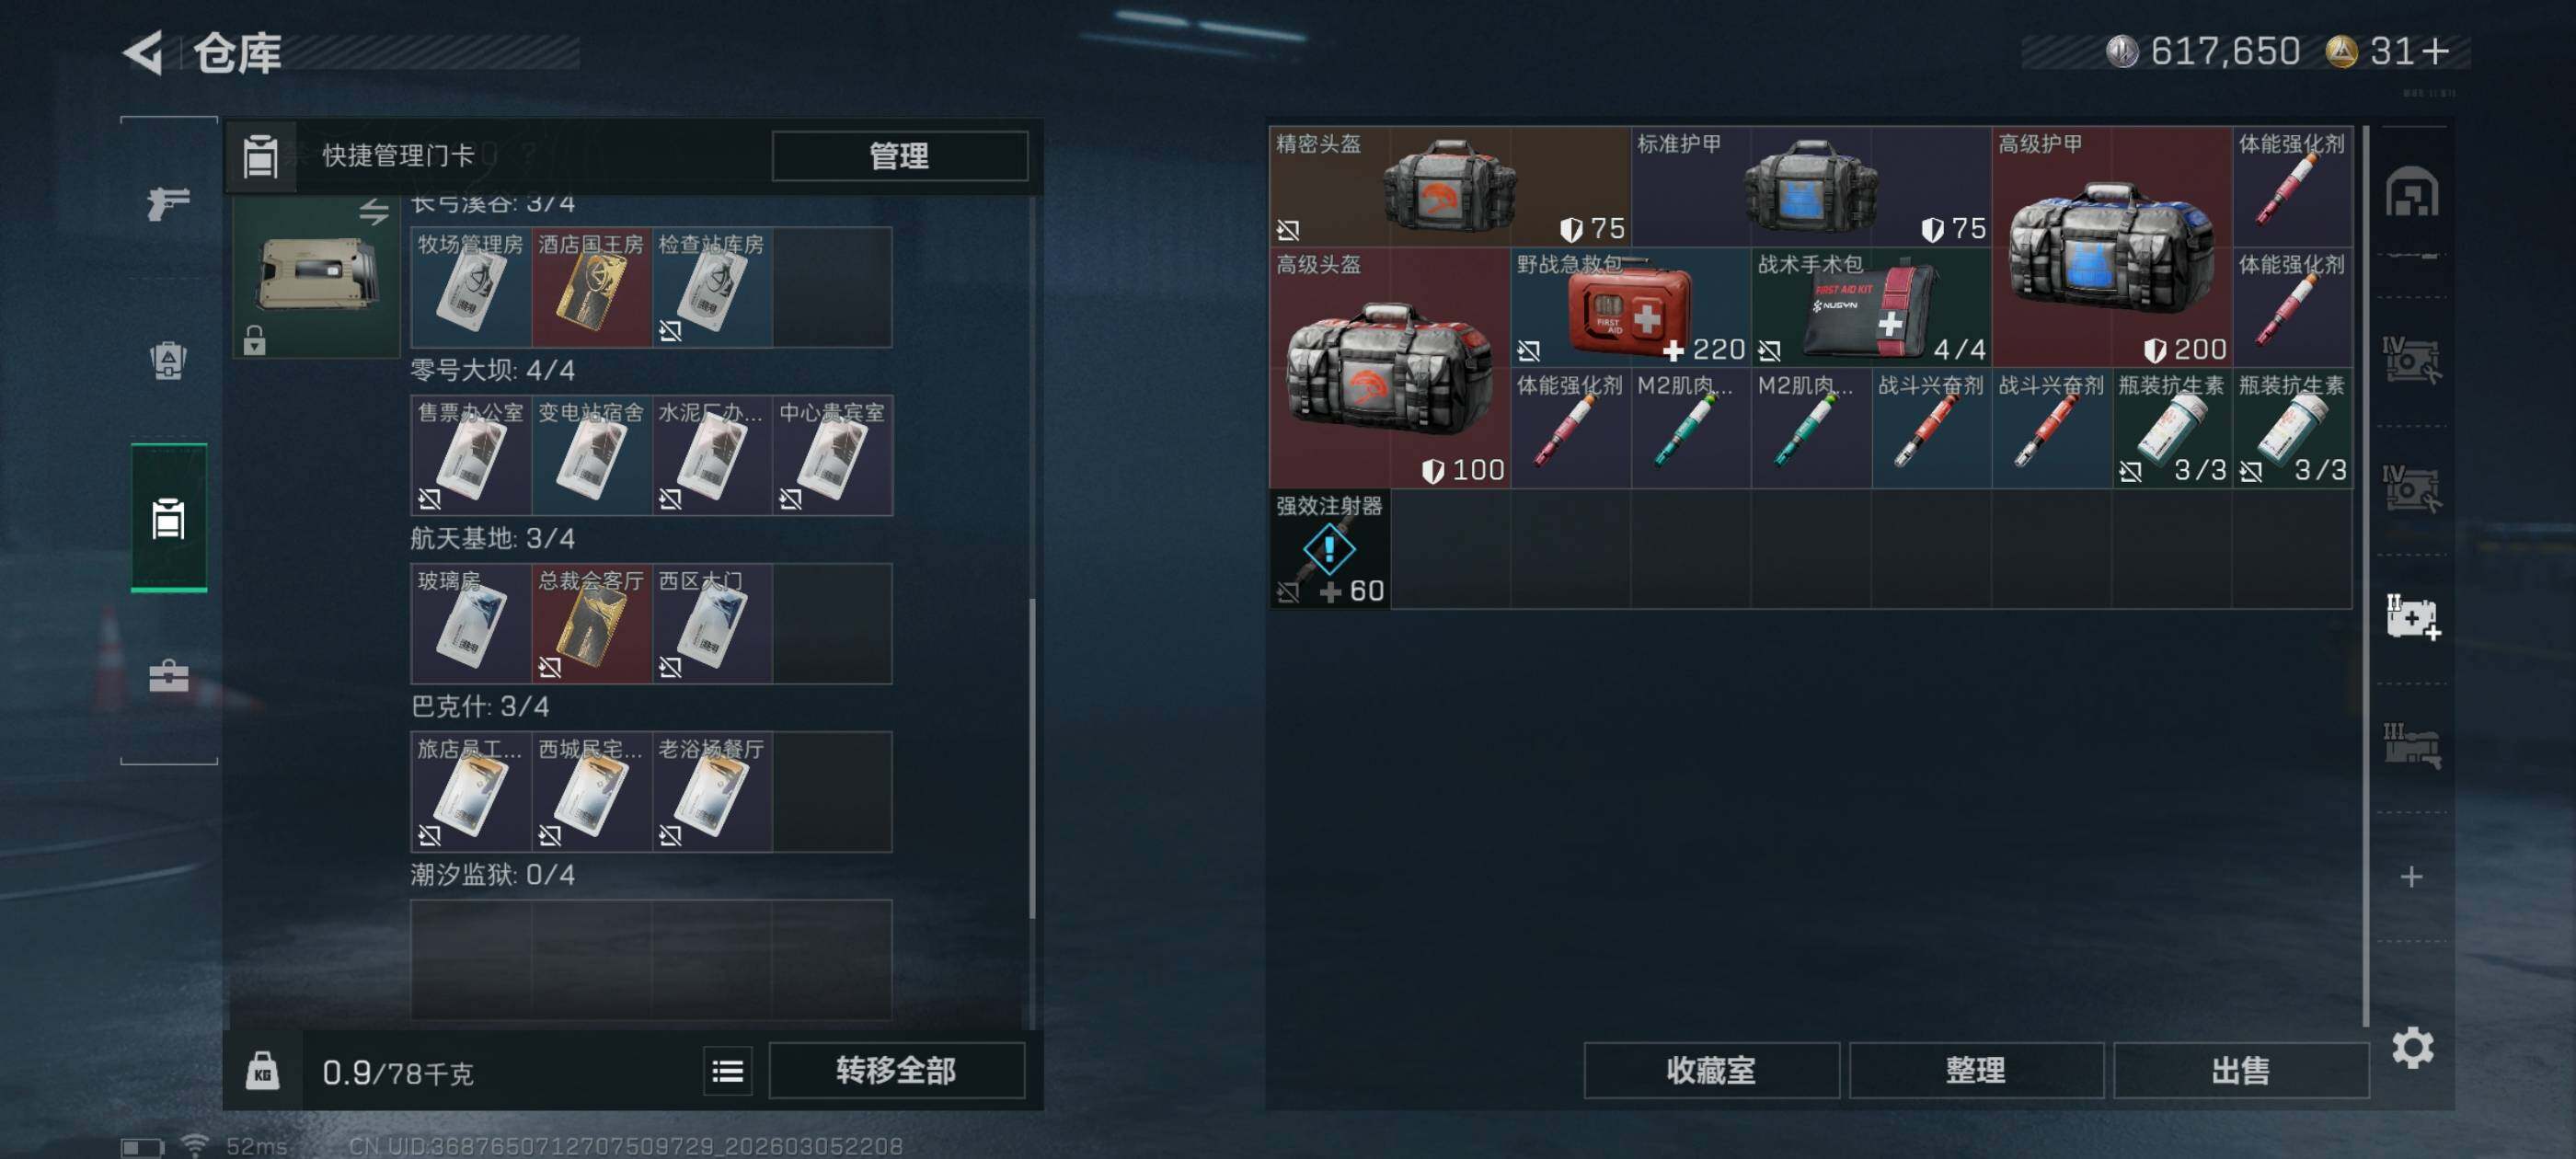Viewport: 2576px width, 1159px height.
Task: Toggle the card case swap arrows icon
Action: pyautogui.click(x=374, y=211)
